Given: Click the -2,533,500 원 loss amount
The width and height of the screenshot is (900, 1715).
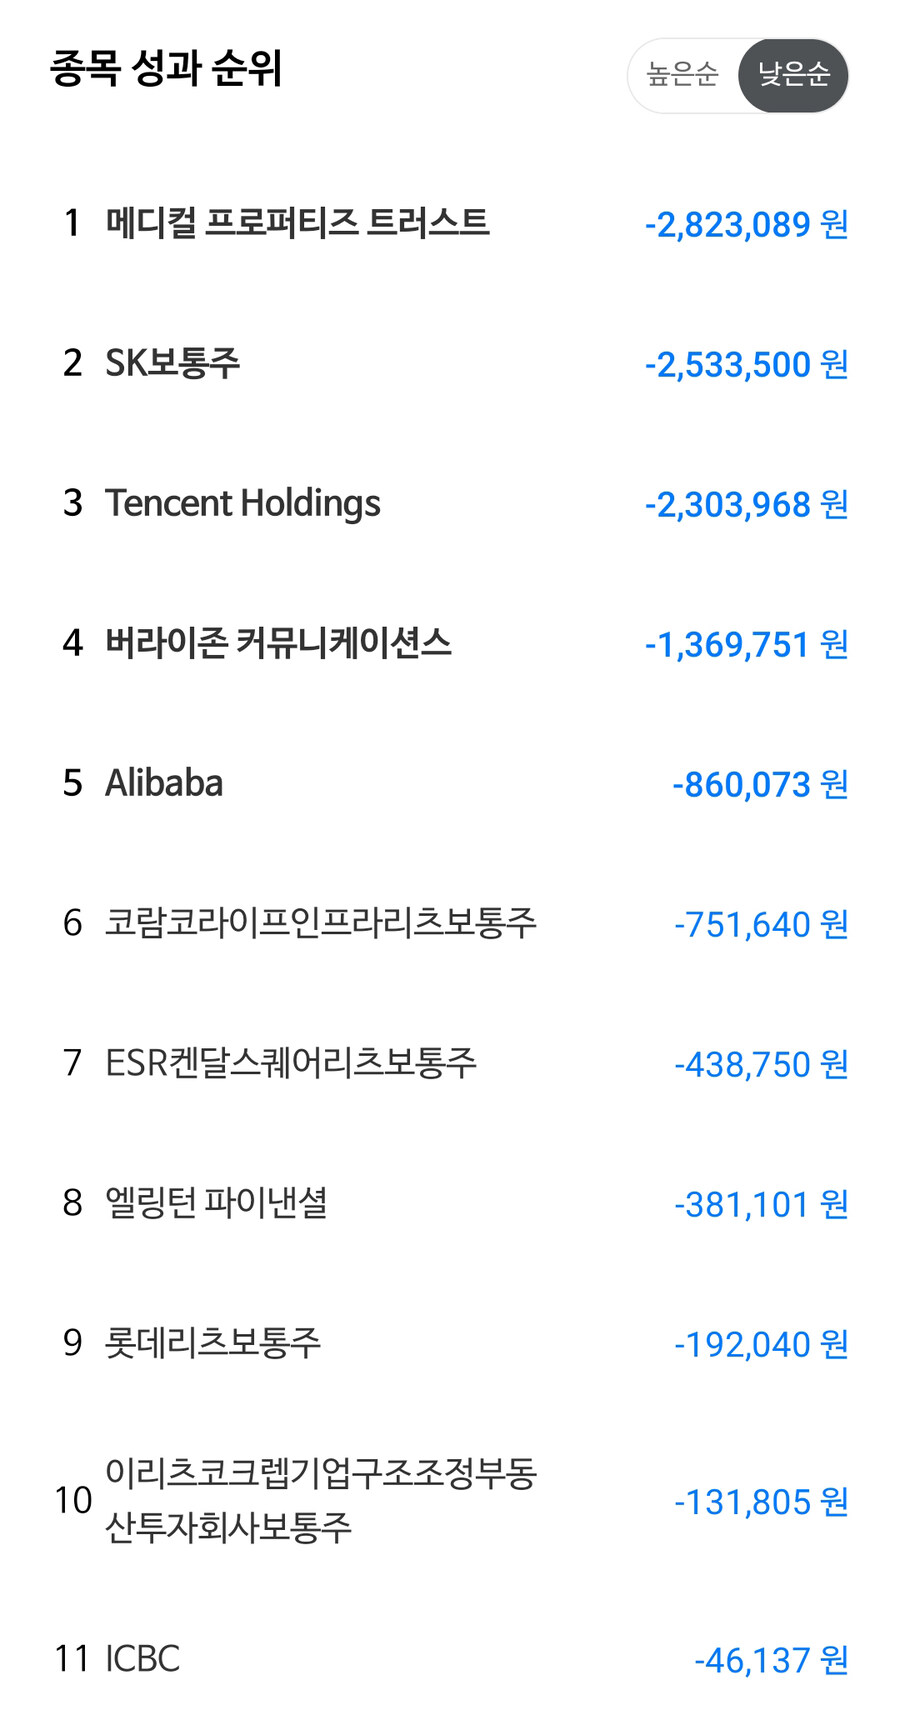Looking at the screenshot, I should (x=746, y=364).
